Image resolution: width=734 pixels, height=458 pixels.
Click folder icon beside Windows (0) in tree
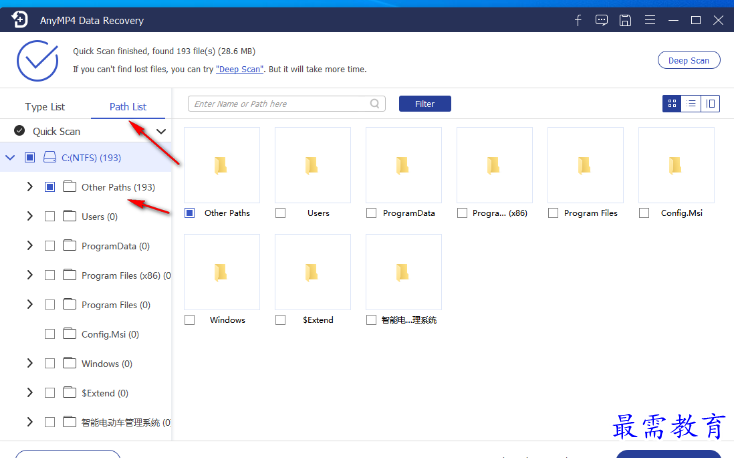69,363
